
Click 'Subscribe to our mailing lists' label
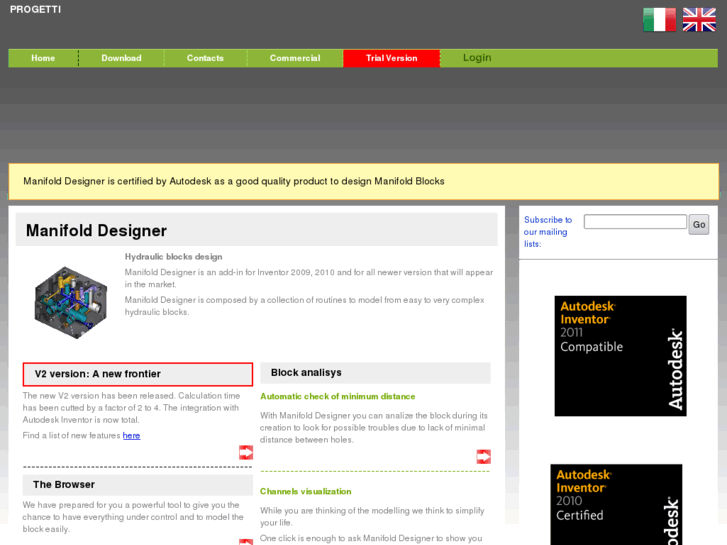click(x=548, y=231)
